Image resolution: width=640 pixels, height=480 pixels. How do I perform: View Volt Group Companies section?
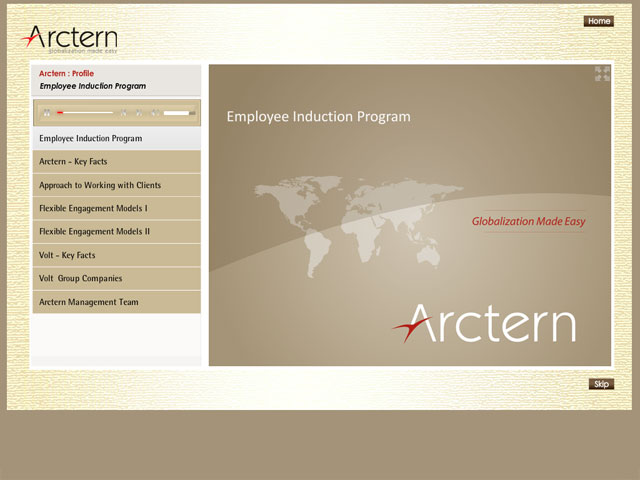click(116, 278)
